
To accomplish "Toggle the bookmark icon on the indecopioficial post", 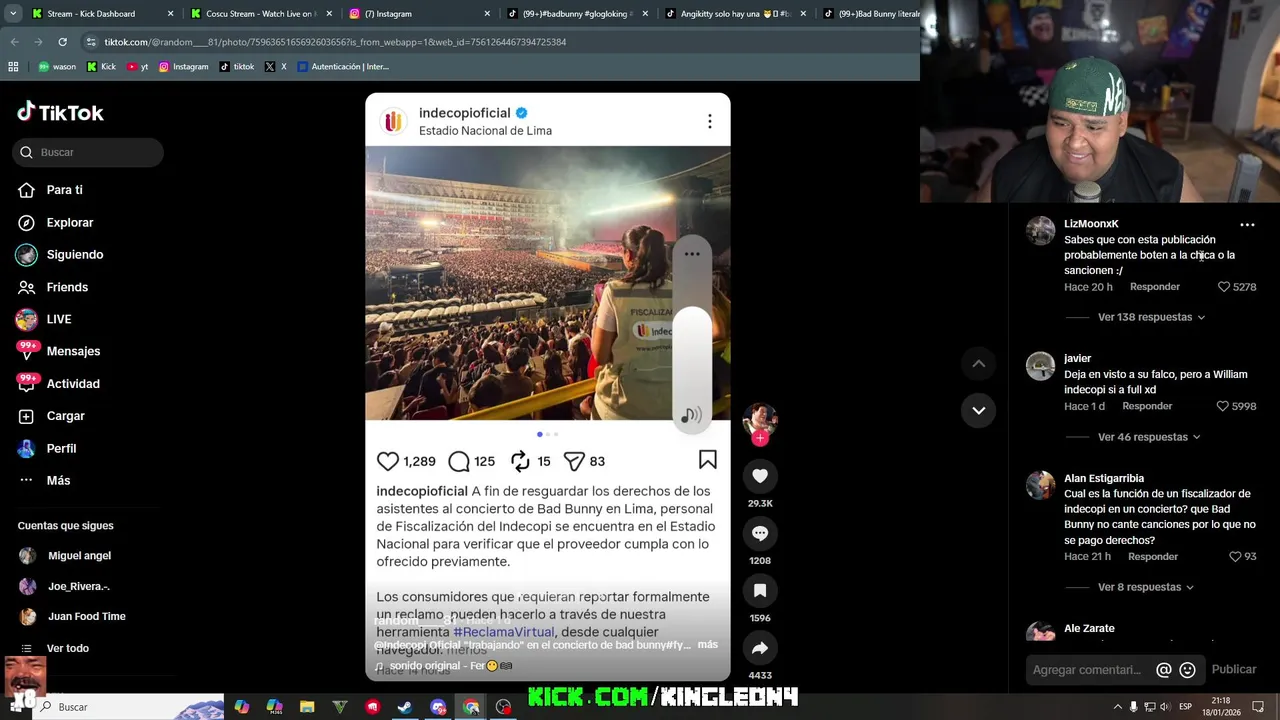I will [708, 459].
